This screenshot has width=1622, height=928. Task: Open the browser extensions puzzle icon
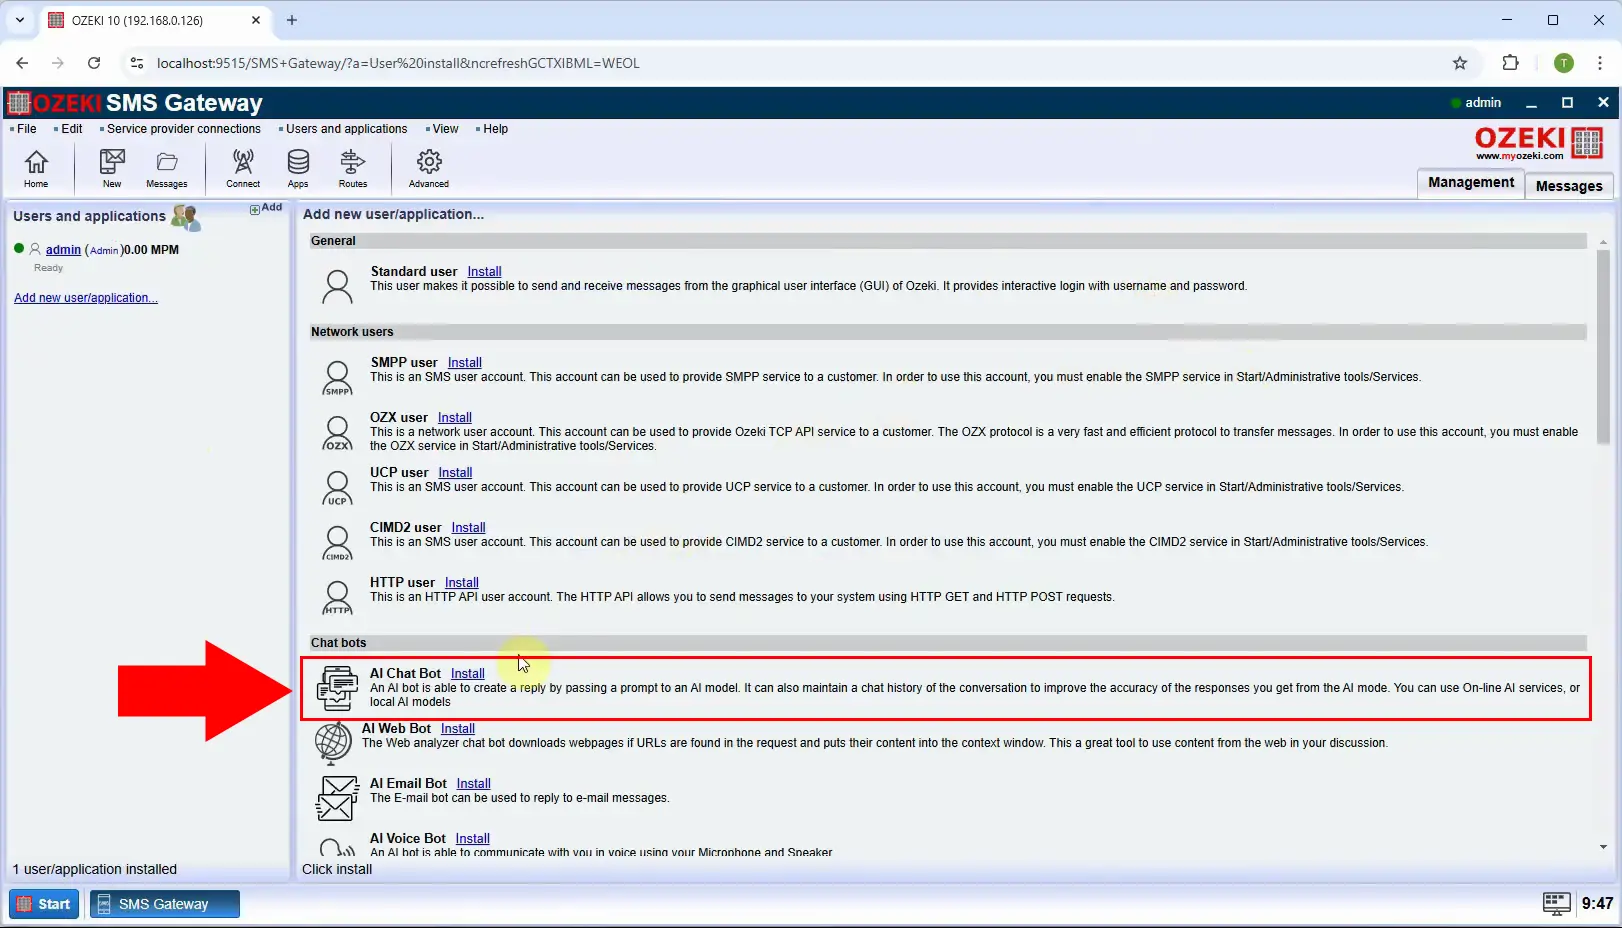pyautogui.click(x=1511, y=63)
